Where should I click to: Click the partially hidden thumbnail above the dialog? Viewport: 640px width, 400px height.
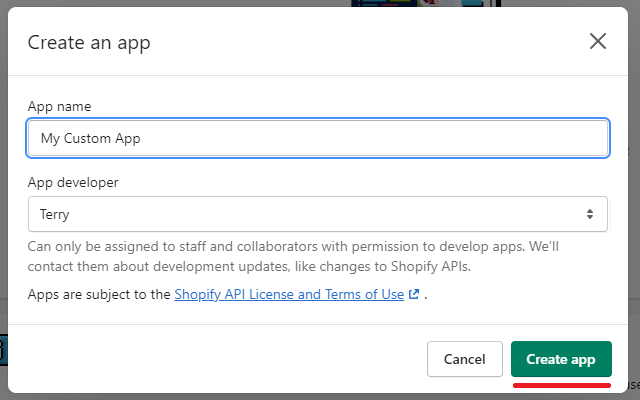click(426, 3)
